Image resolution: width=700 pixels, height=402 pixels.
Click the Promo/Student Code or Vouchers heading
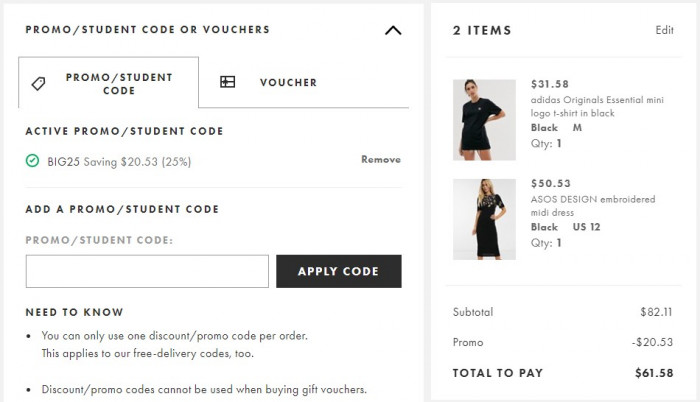pyautogui.click(x=148, y=29)
